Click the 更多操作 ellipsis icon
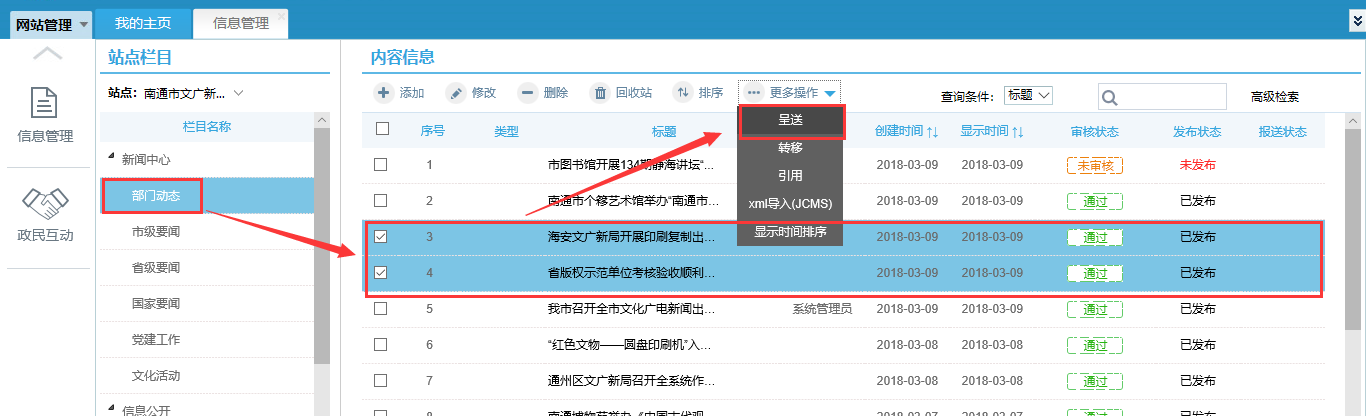Image resolution: width=1366 pixels, height=416 pixels. (x=754, y=92)
